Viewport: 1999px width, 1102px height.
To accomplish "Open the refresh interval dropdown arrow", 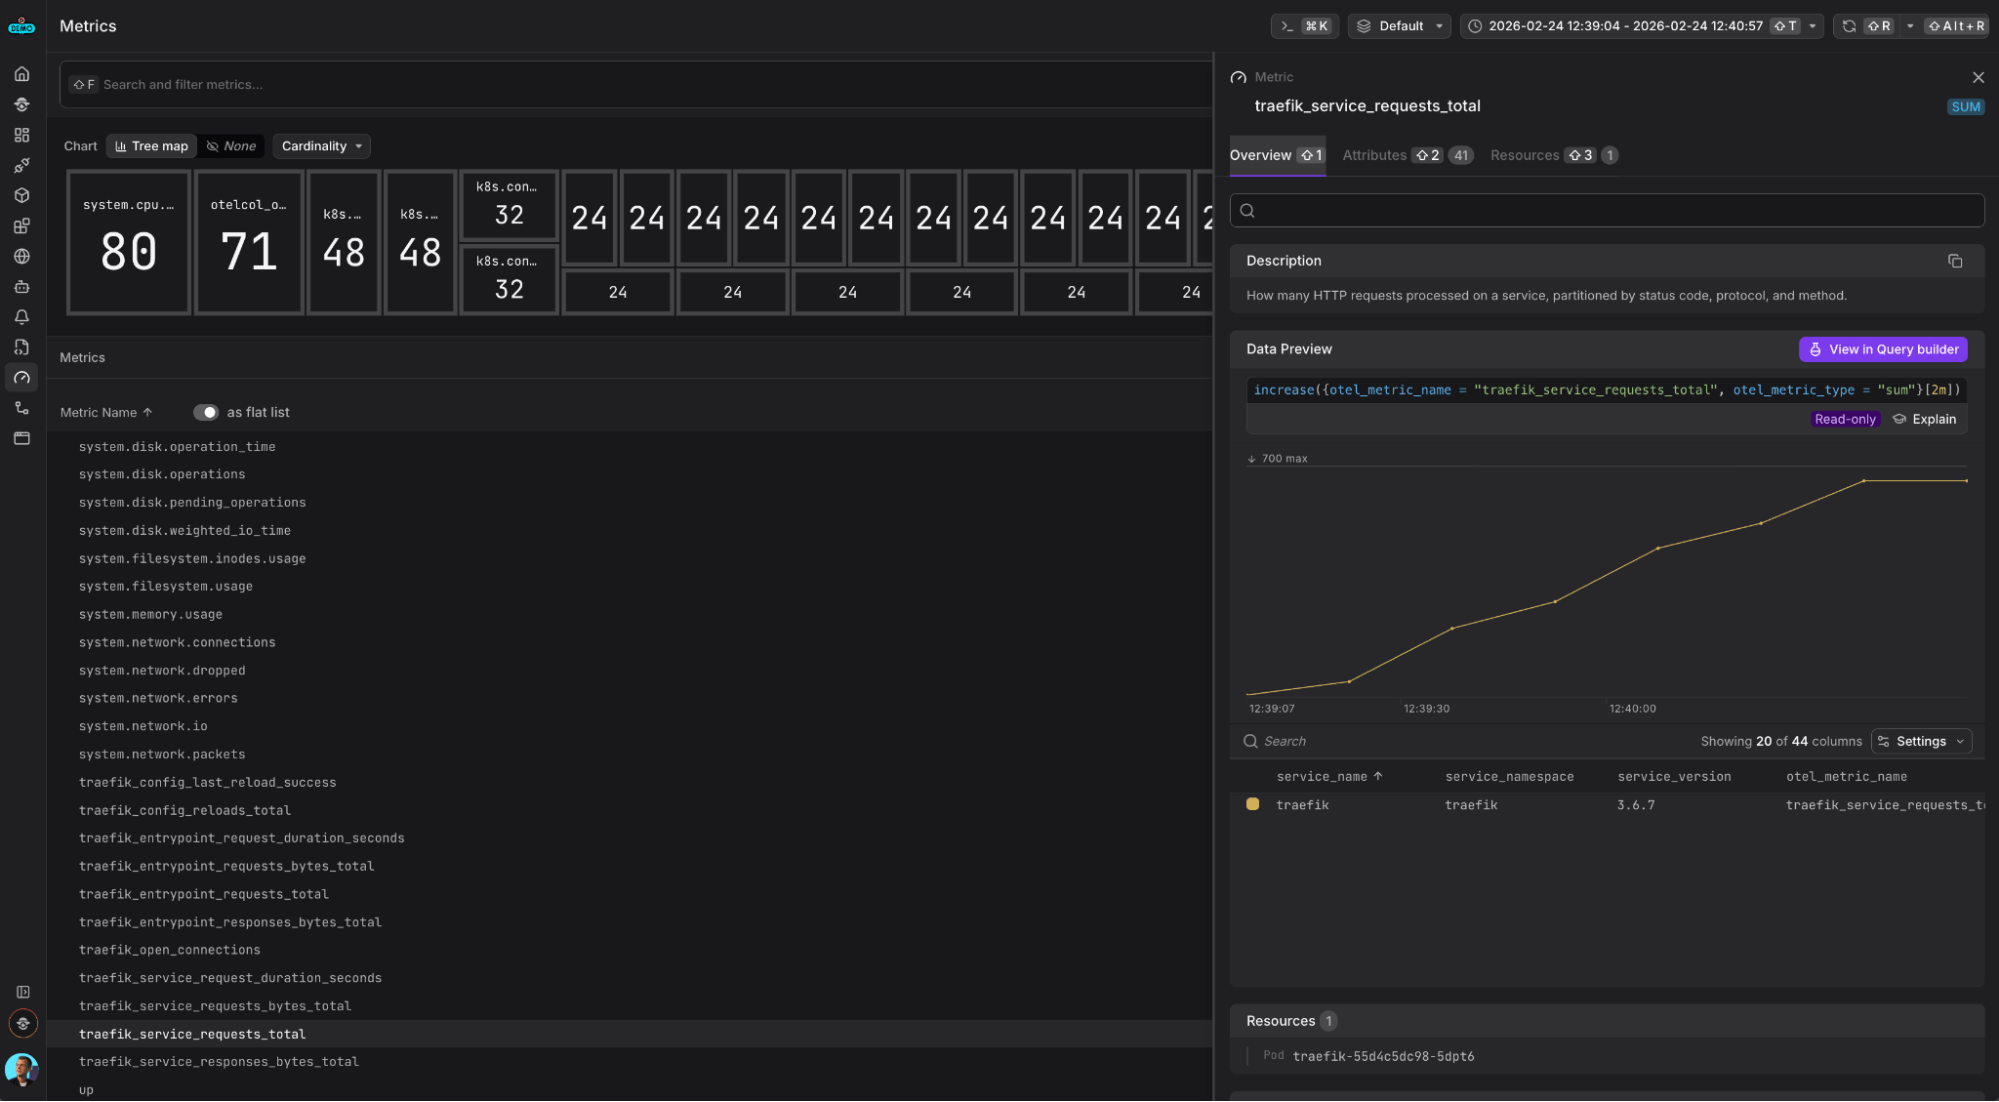I will (x=1910, y=26).
